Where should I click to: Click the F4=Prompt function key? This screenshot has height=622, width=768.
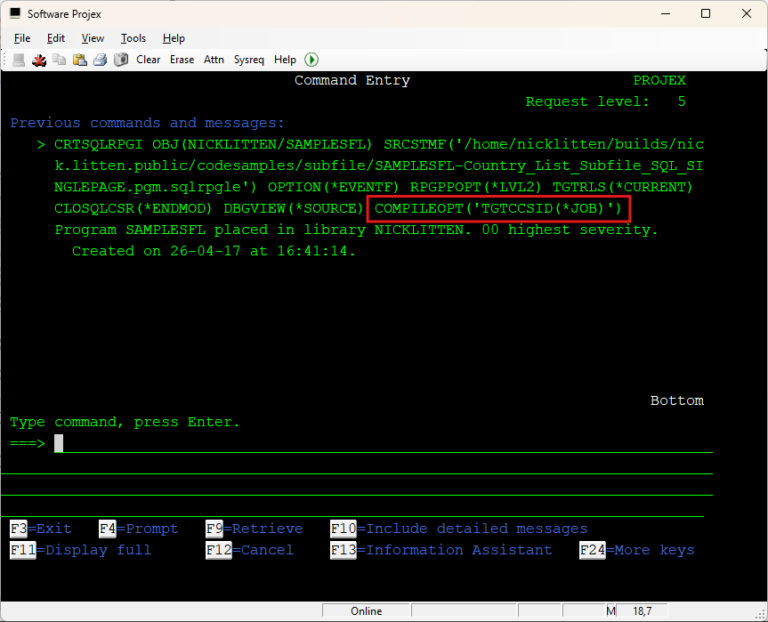(139, 529)
